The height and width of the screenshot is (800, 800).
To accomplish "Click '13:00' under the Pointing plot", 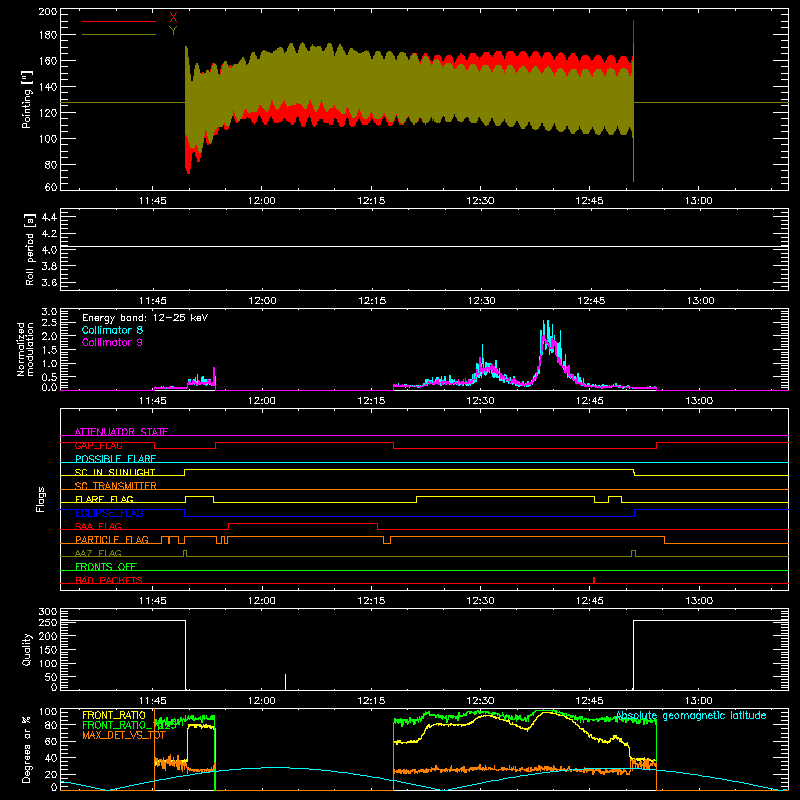I will click(x=698, y=201).
